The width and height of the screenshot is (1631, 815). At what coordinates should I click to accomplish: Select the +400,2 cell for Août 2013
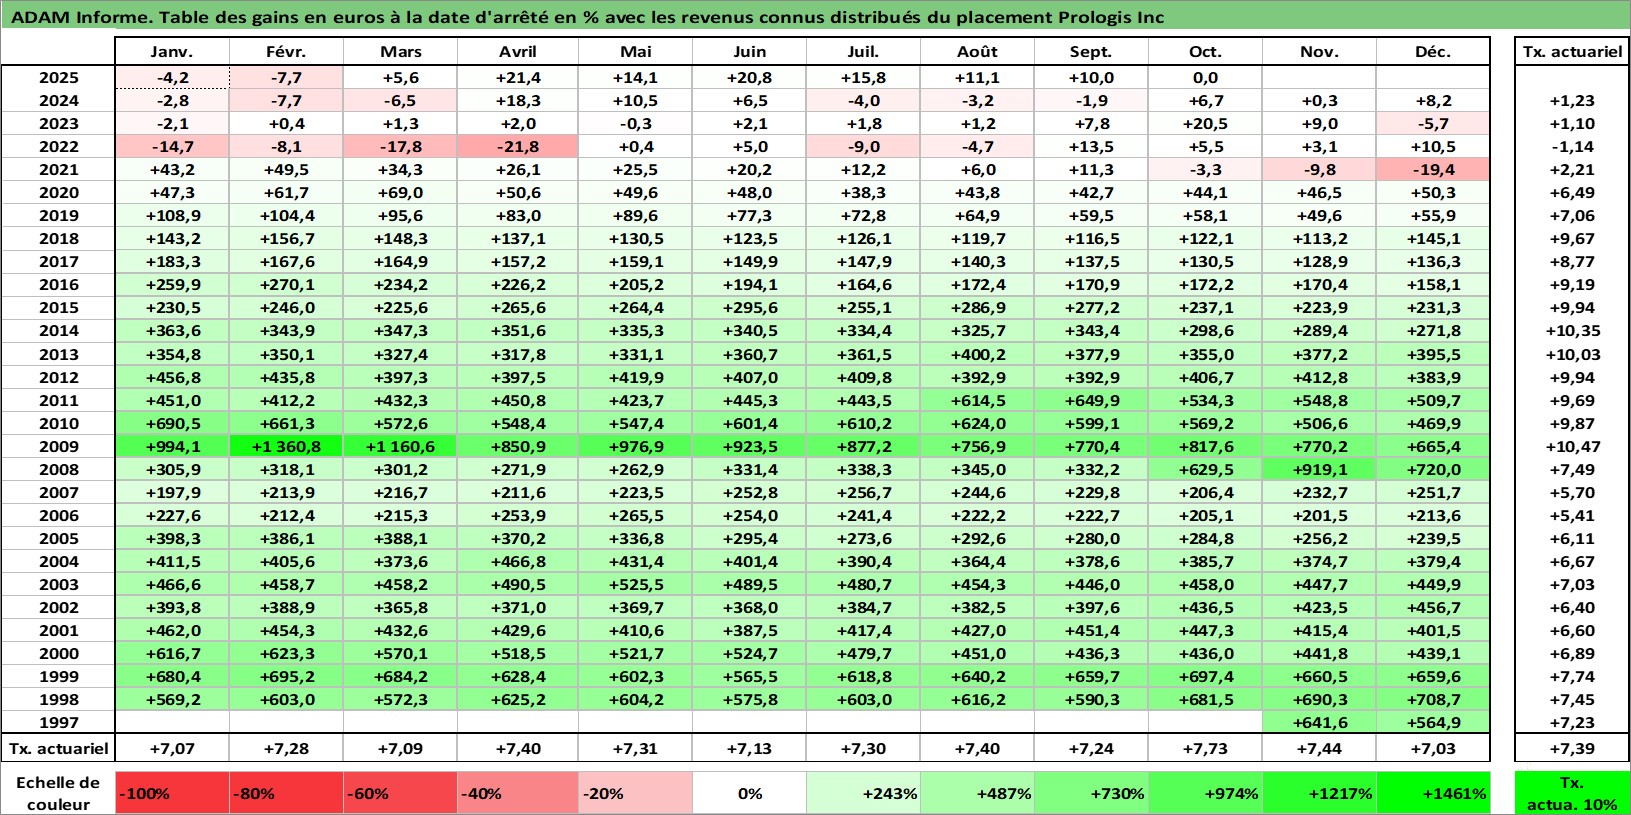(977, 355)
